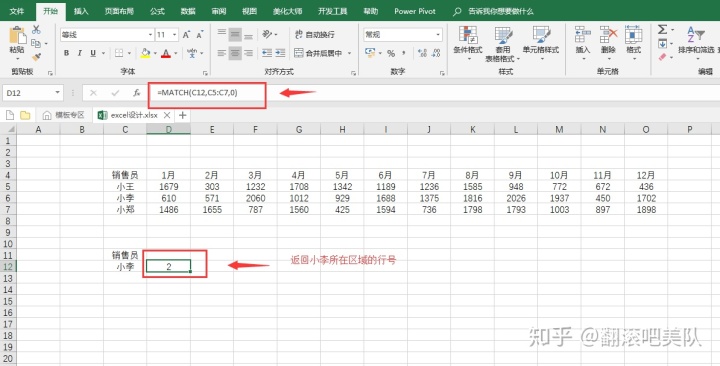720x366 pixels.
Task: Switch to the Data (数据) tab
Action: pos(188,11)
